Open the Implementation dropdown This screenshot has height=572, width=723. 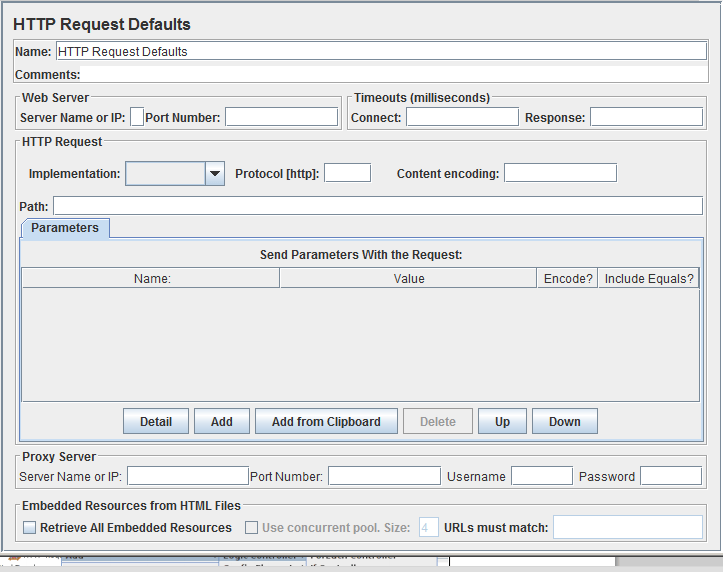pyautogui.click(x=175, y=174)
